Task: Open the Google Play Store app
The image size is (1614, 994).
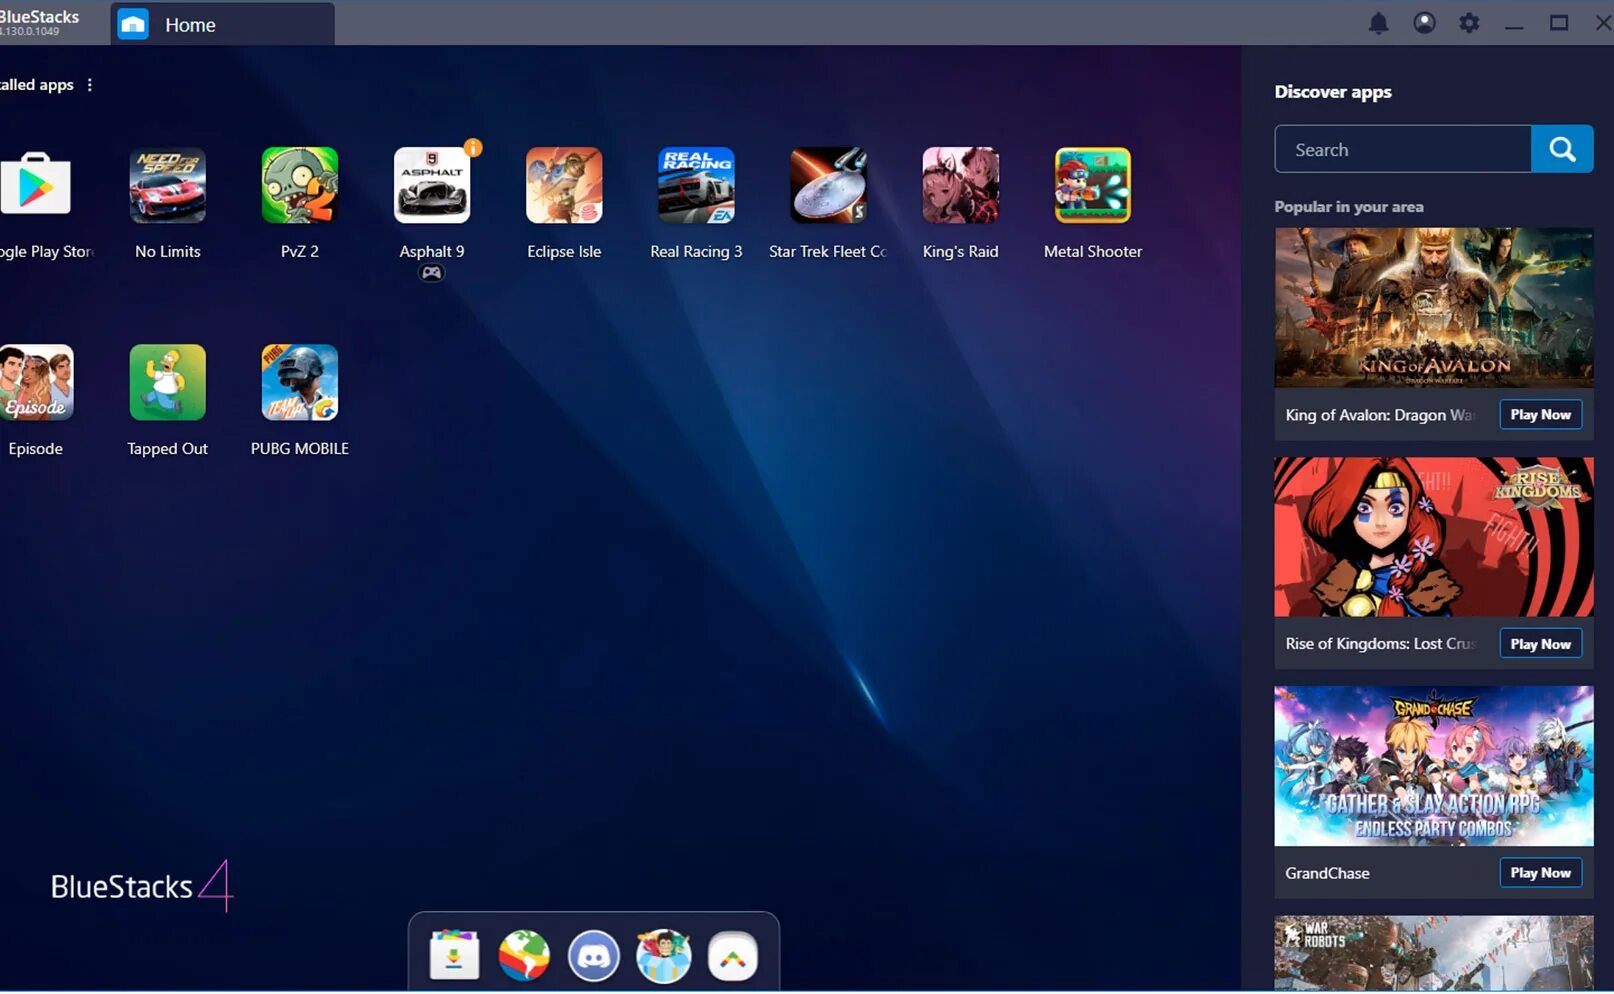Action: click(36, 185)
